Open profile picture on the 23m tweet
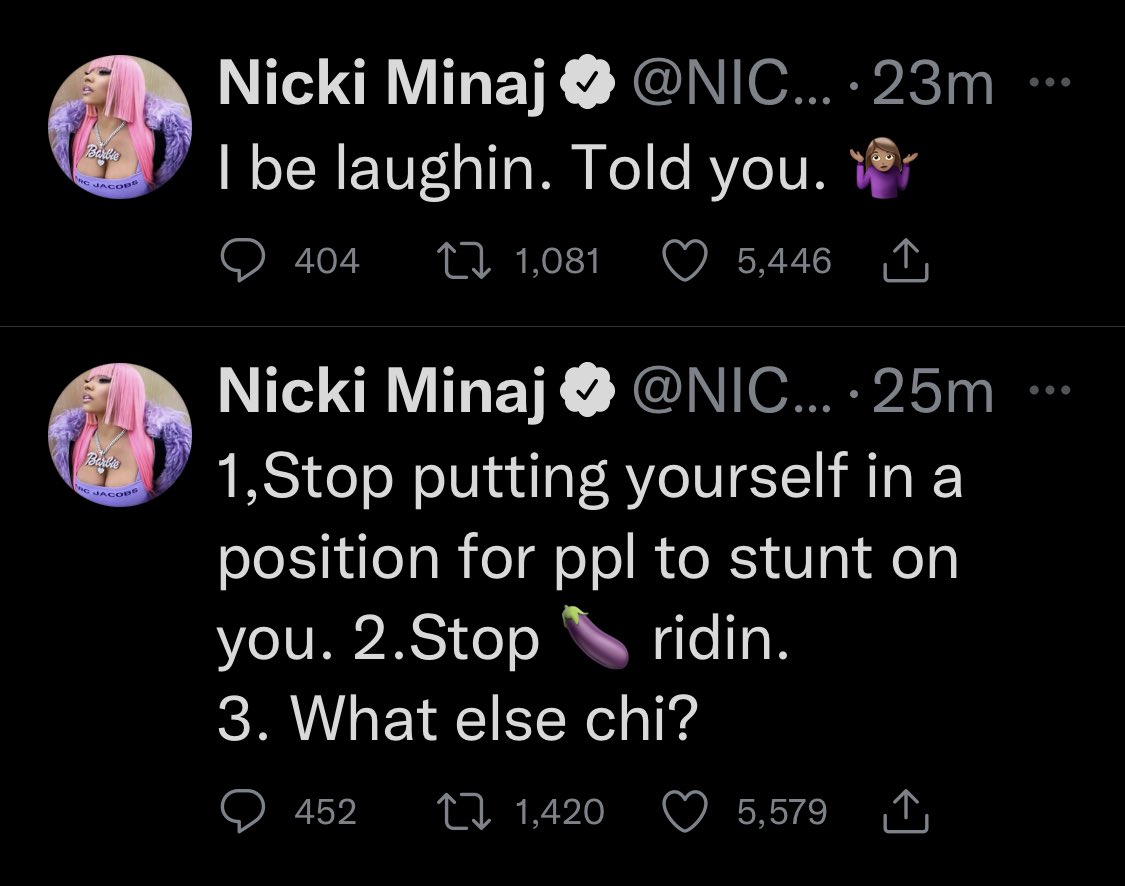The width and height of the screenshot is (1125, 886). tap(119, 127)
